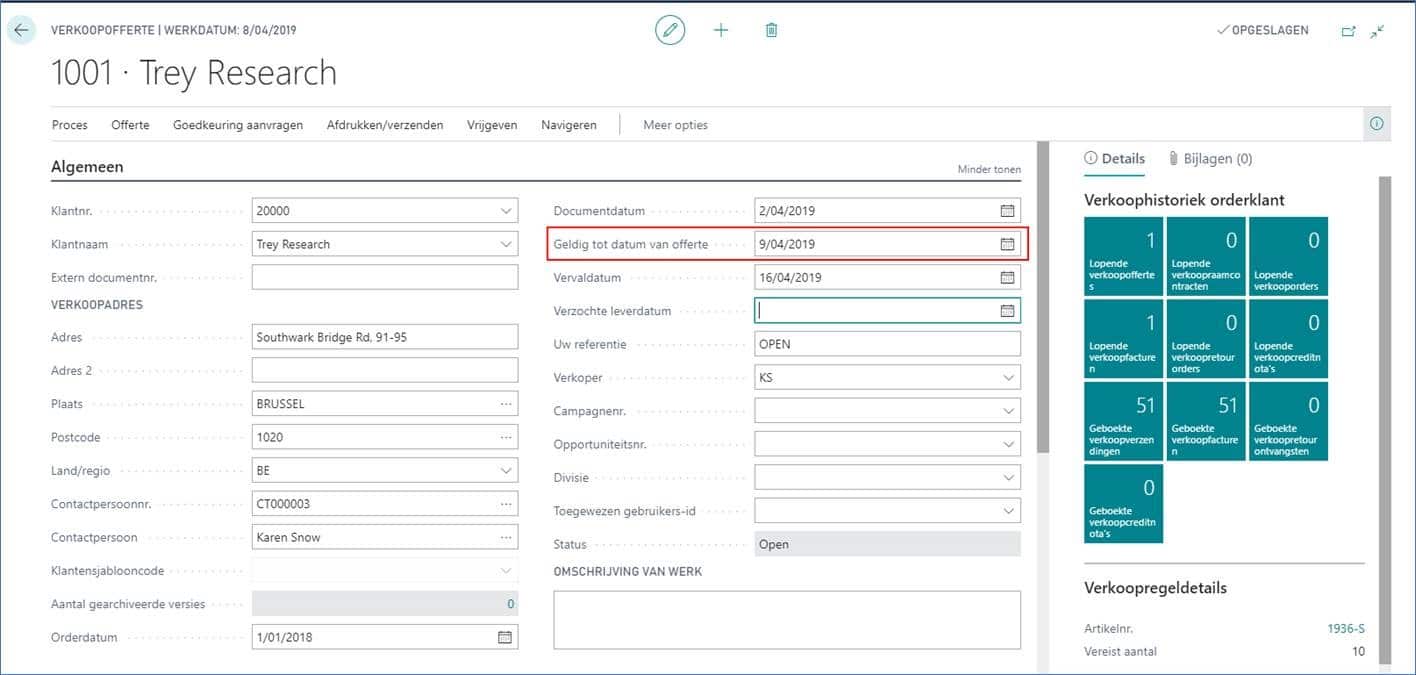This screenshot has height=675, width=1416.
Task: Open calendar for Vervaldatum
Action: 1008,277
